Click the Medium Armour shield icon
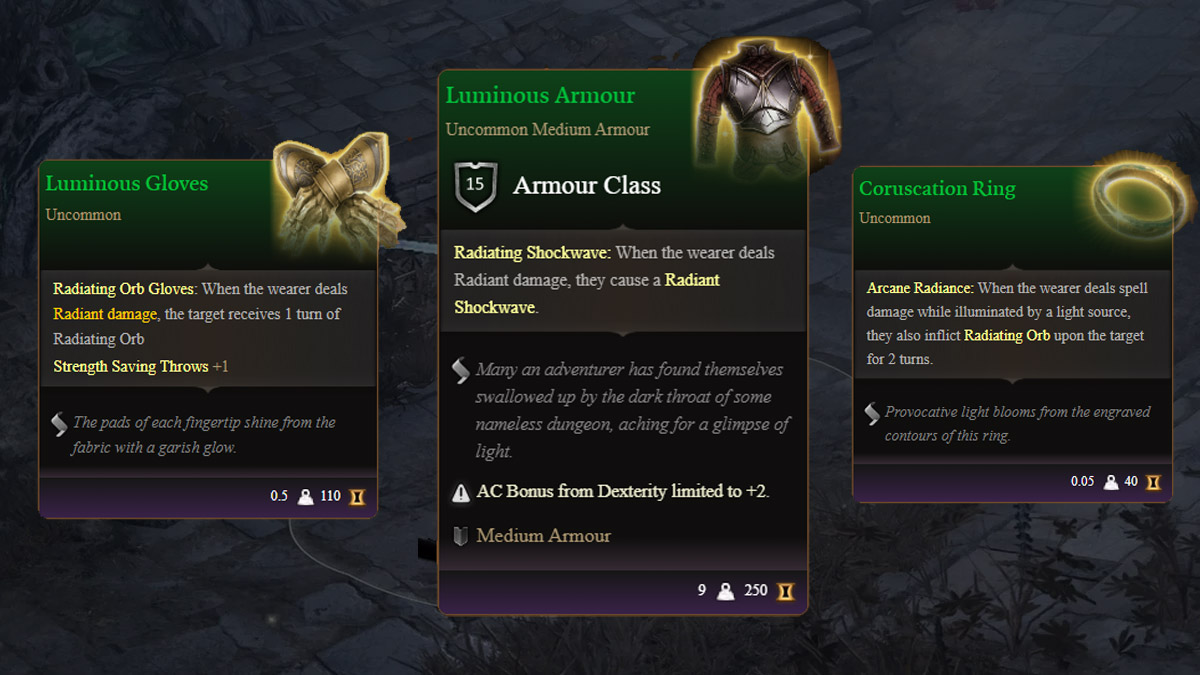The image size is (1200, 675). pyautogui.click(x=461, y=535)
